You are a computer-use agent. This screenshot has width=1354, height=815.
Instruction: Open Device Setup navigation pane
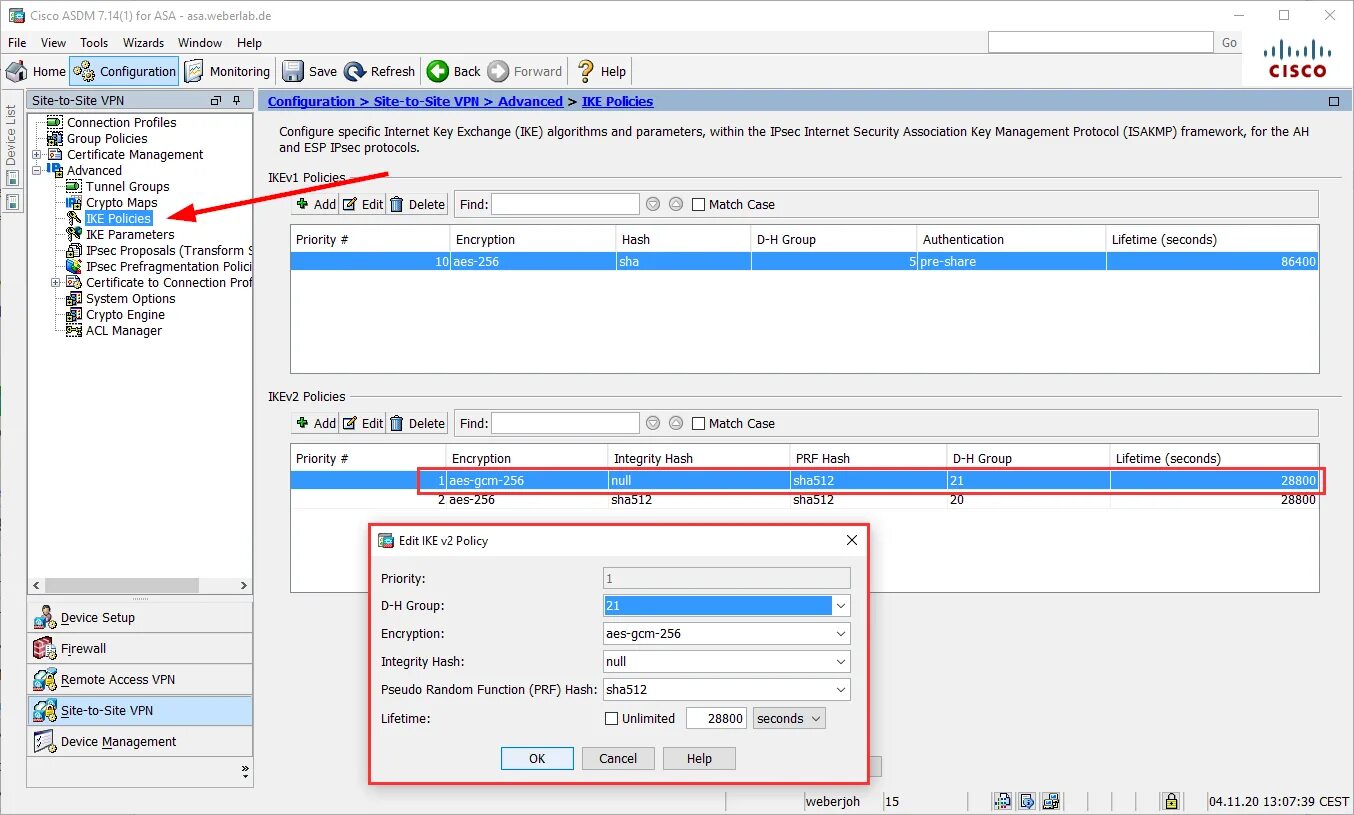click(x=139, y=617)
